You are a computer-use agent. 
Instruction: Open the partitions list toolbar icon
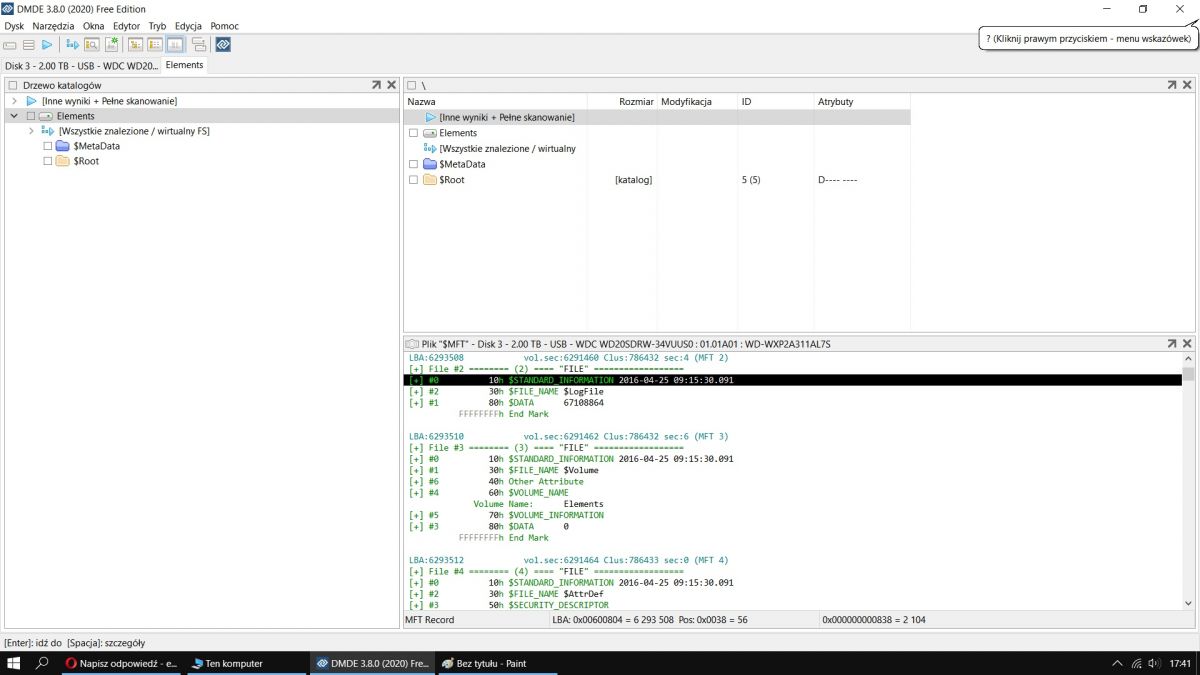pyautogui.click(x=29, y=45)
